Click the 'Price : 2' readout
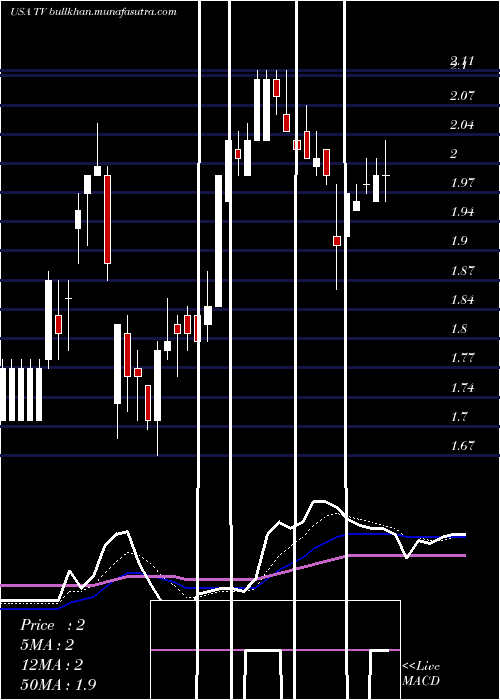500x700 pixels. [x=52, y=625]
